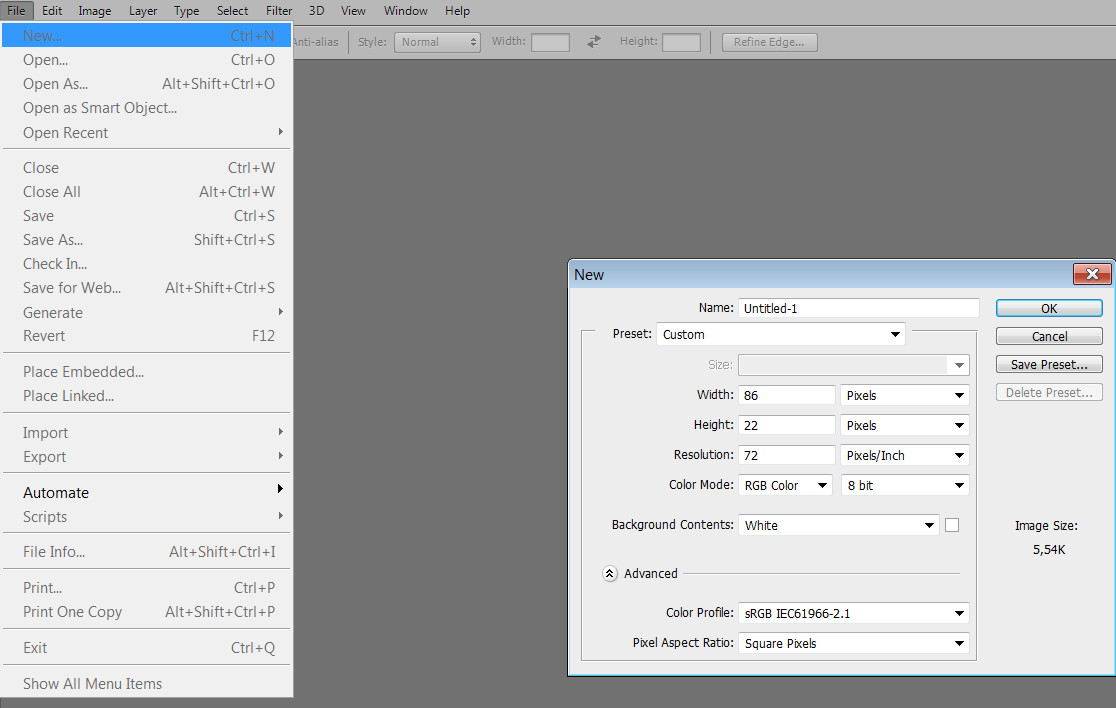Expand the Automate submenu

147,492
